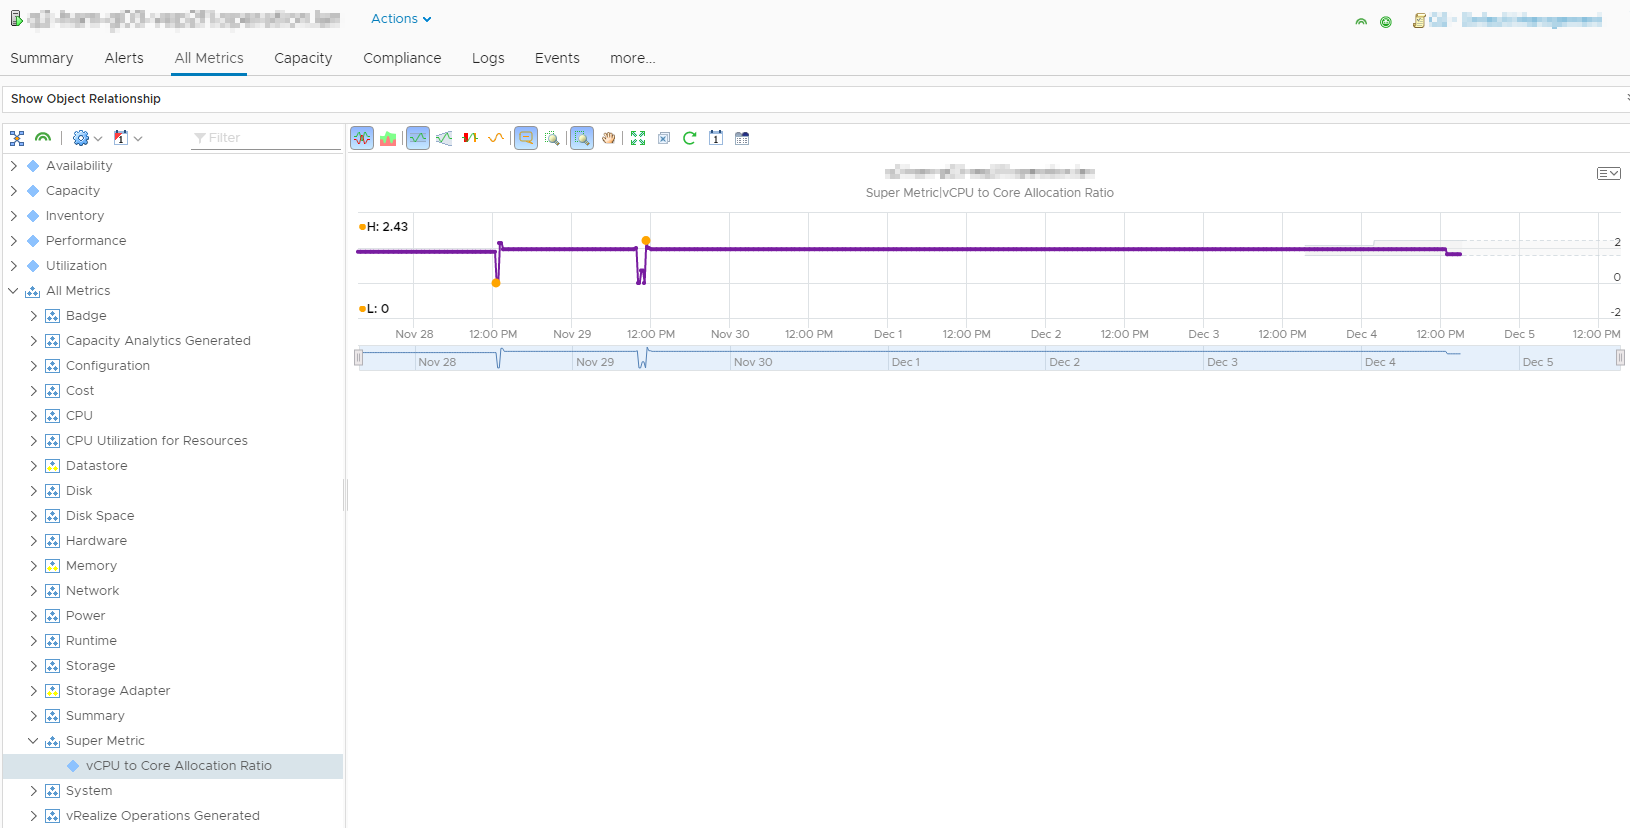Image resolution: width=1630 pixels, height=828 pixels.
Task: Click the stacked chart icon
Action: pyautogui.click(x=388, y=138)
